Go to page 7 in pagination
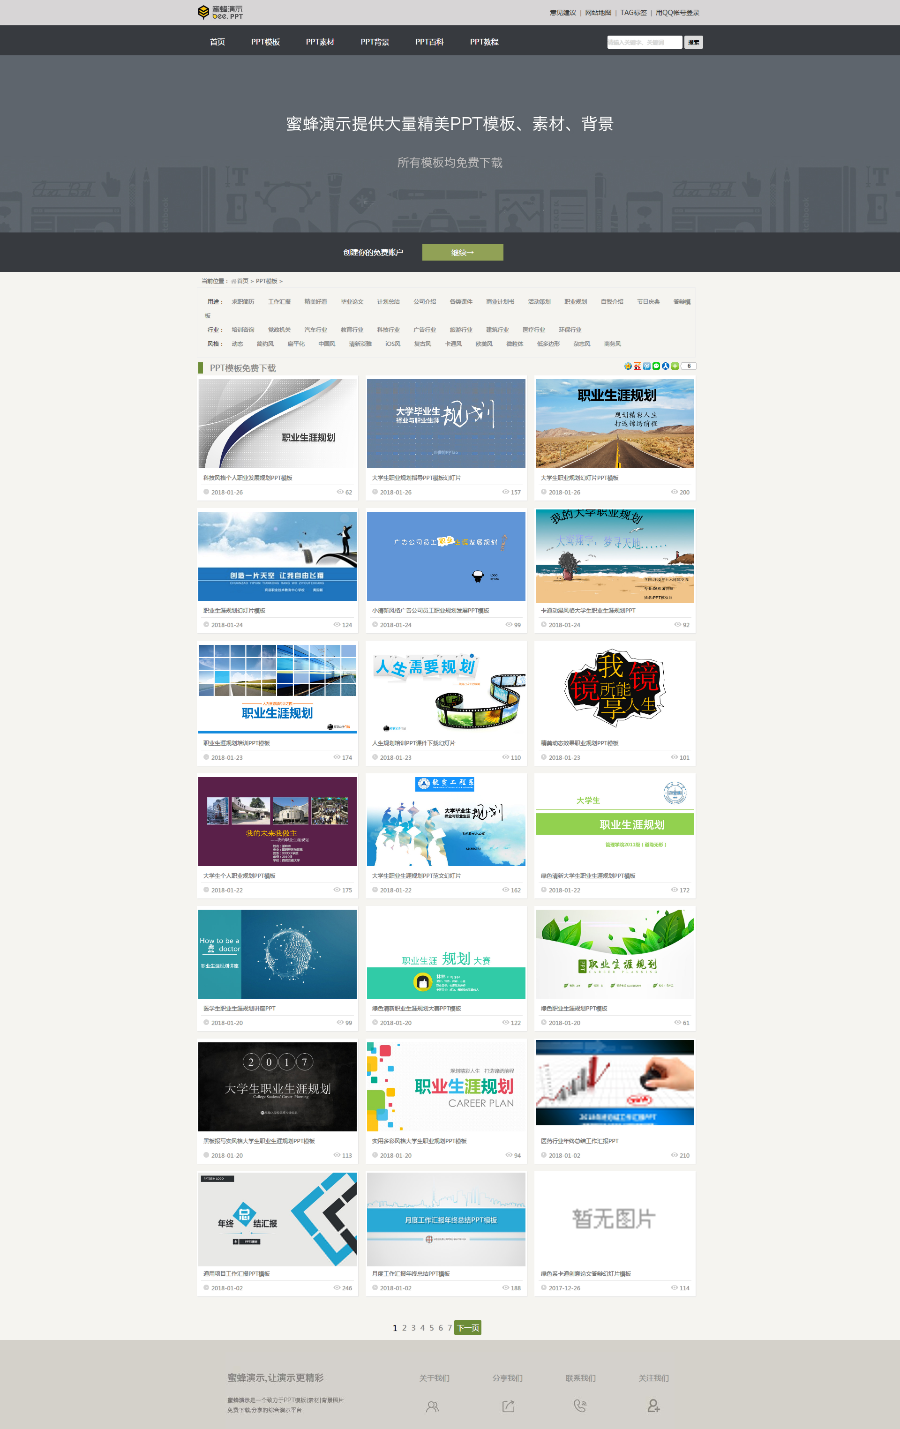900x1429 pixels. (449, 1328)
